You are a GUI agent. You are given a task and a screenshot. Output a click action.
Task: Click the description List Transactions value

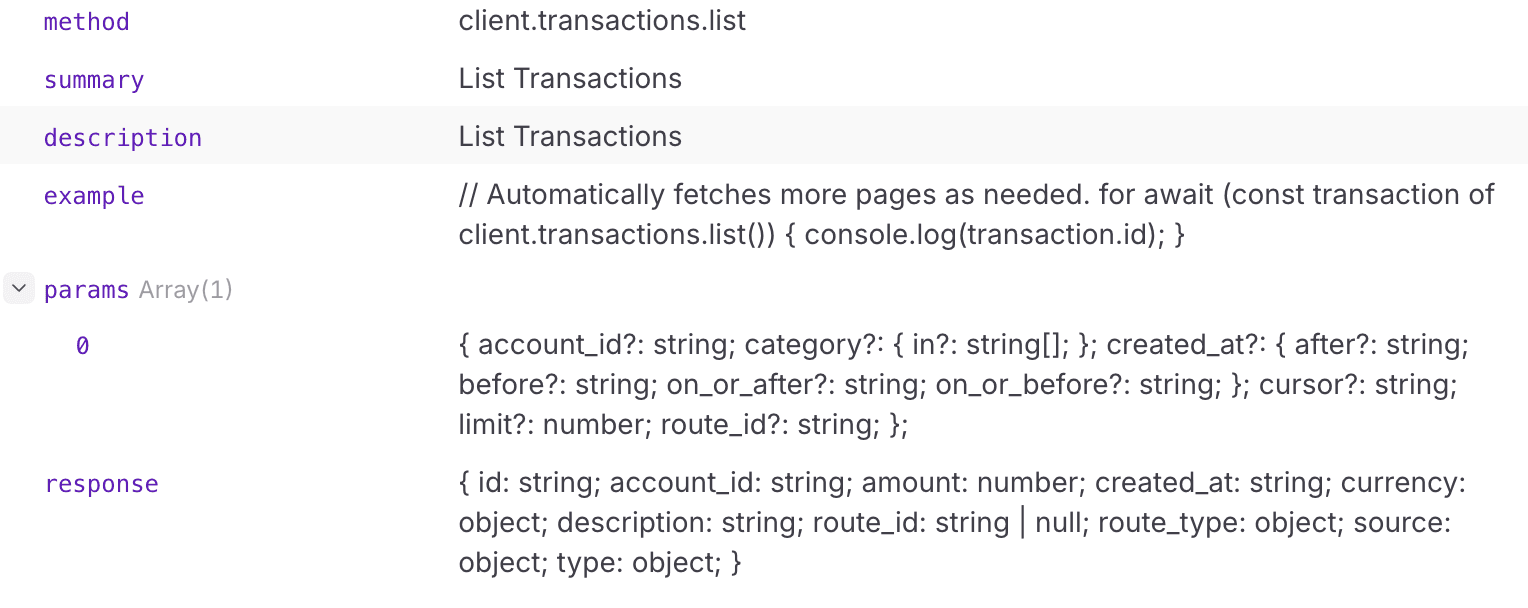(x=570, y=136)
